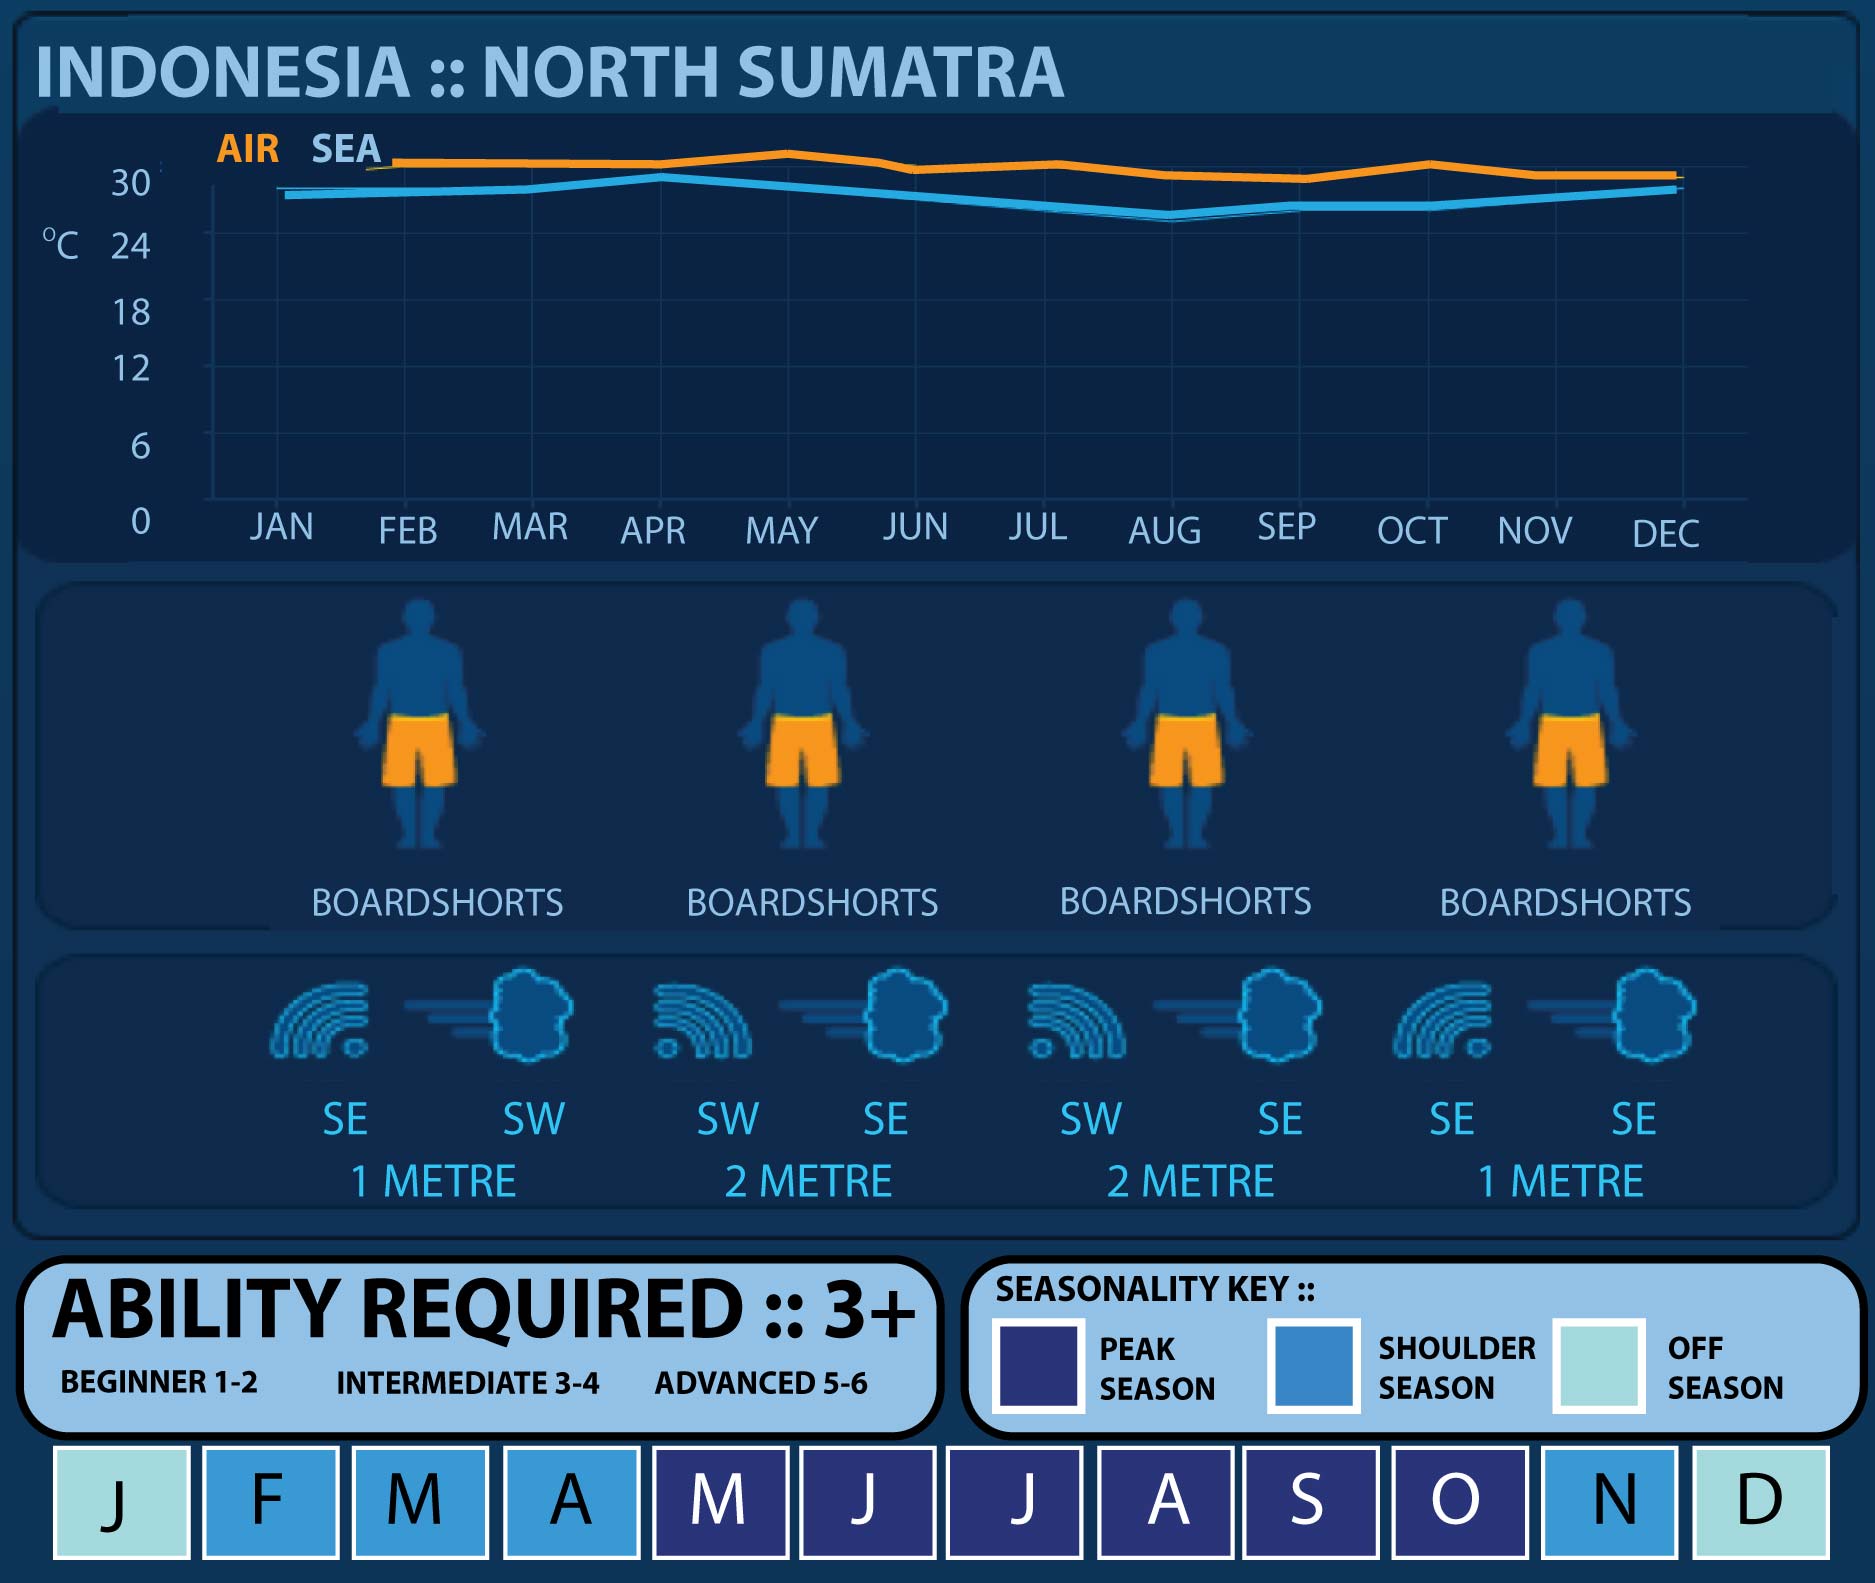Click the swell icon above the first 2 METRE label
The height and width of the screenshot is (1583, 1875).
(702, 1020)
